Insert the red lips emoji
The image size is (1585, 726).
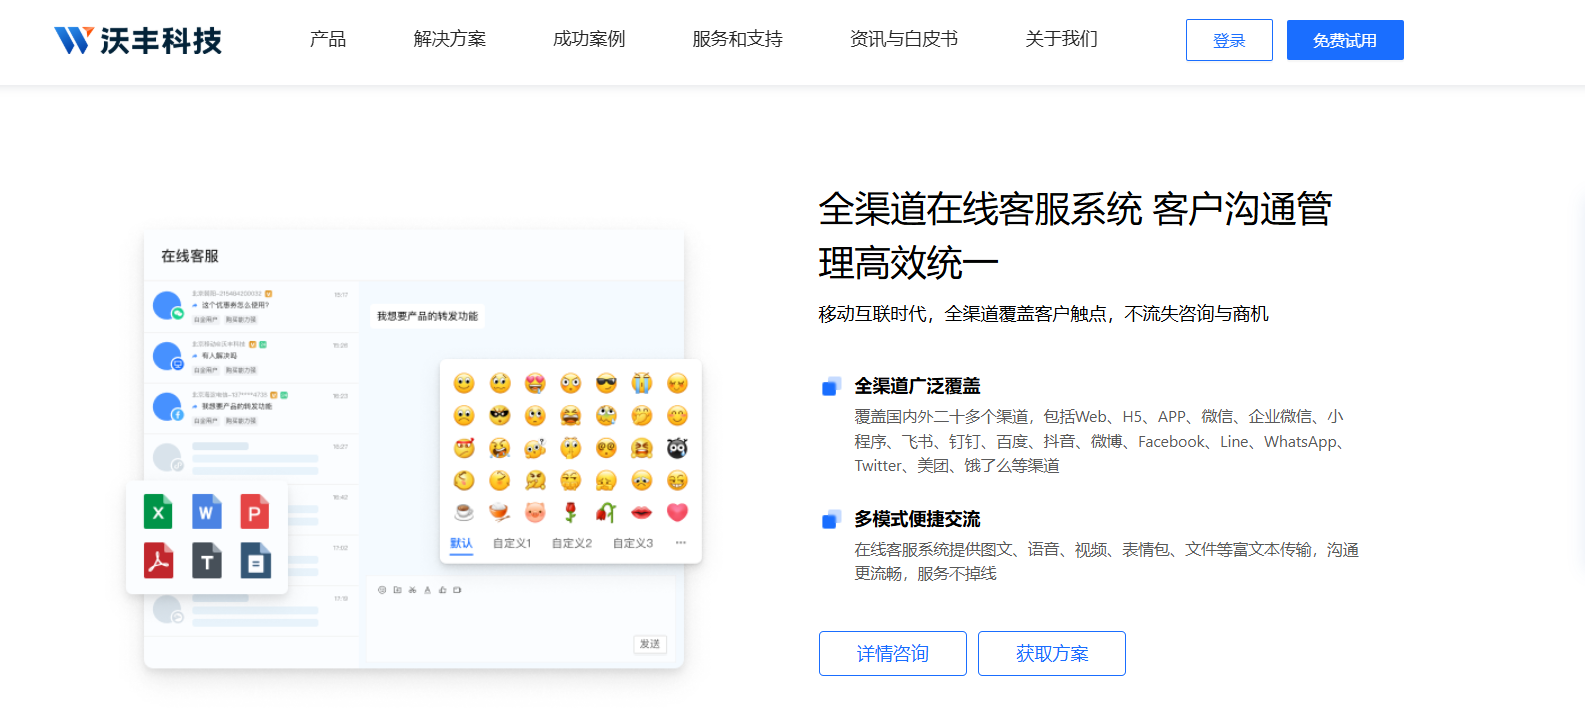click(641, 512)
